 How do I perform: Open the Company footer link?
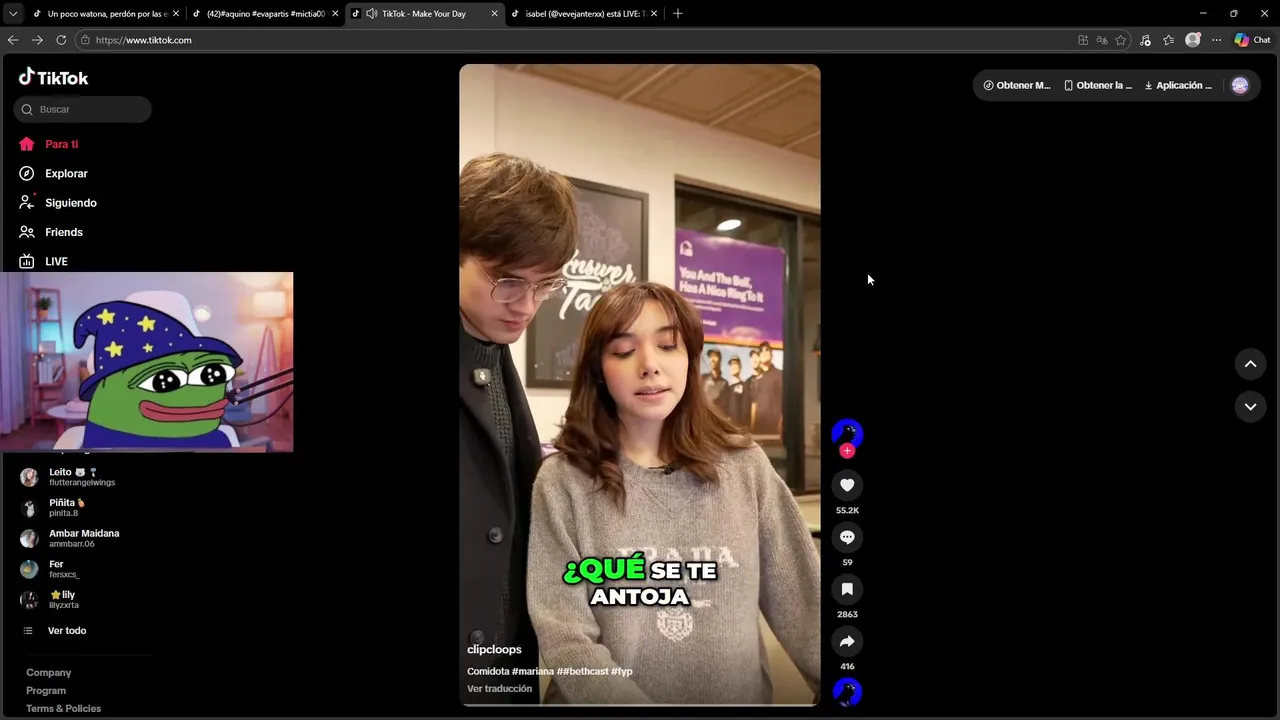[x=48, y=672]
